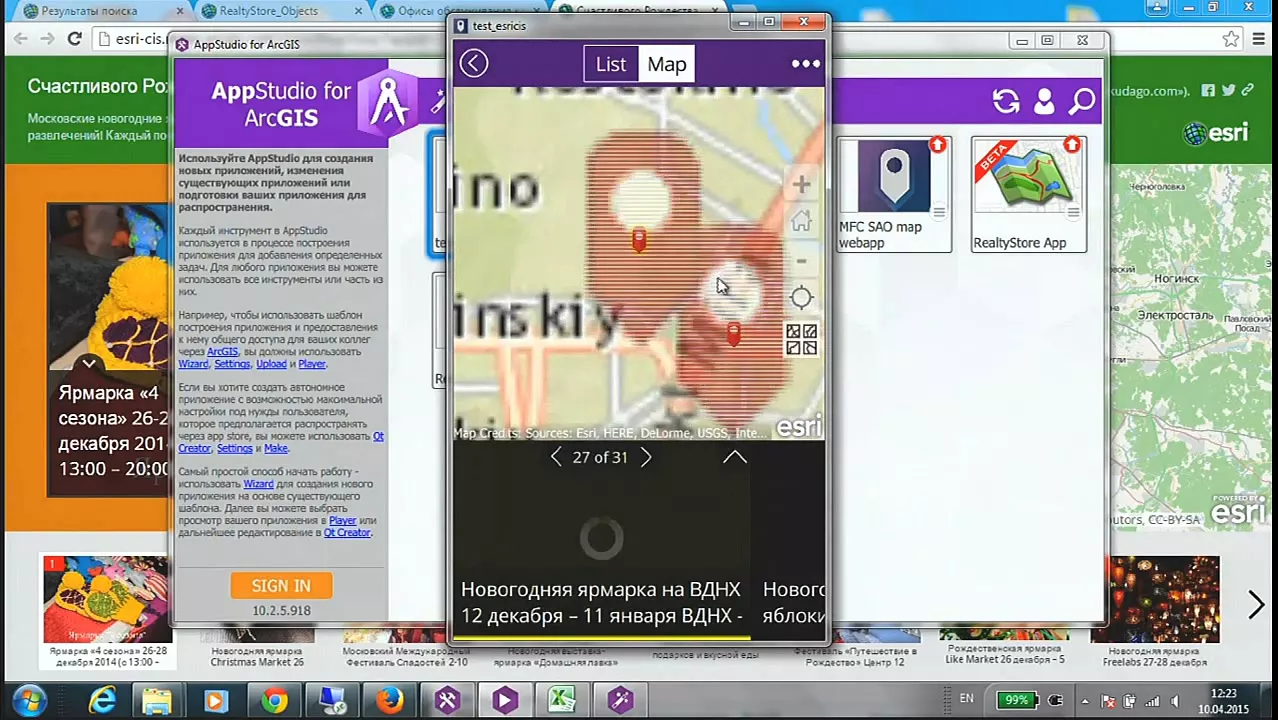
Task: Open the 'Ярмарка «4 сезона»' thumbnail
Action: (107, 611)
